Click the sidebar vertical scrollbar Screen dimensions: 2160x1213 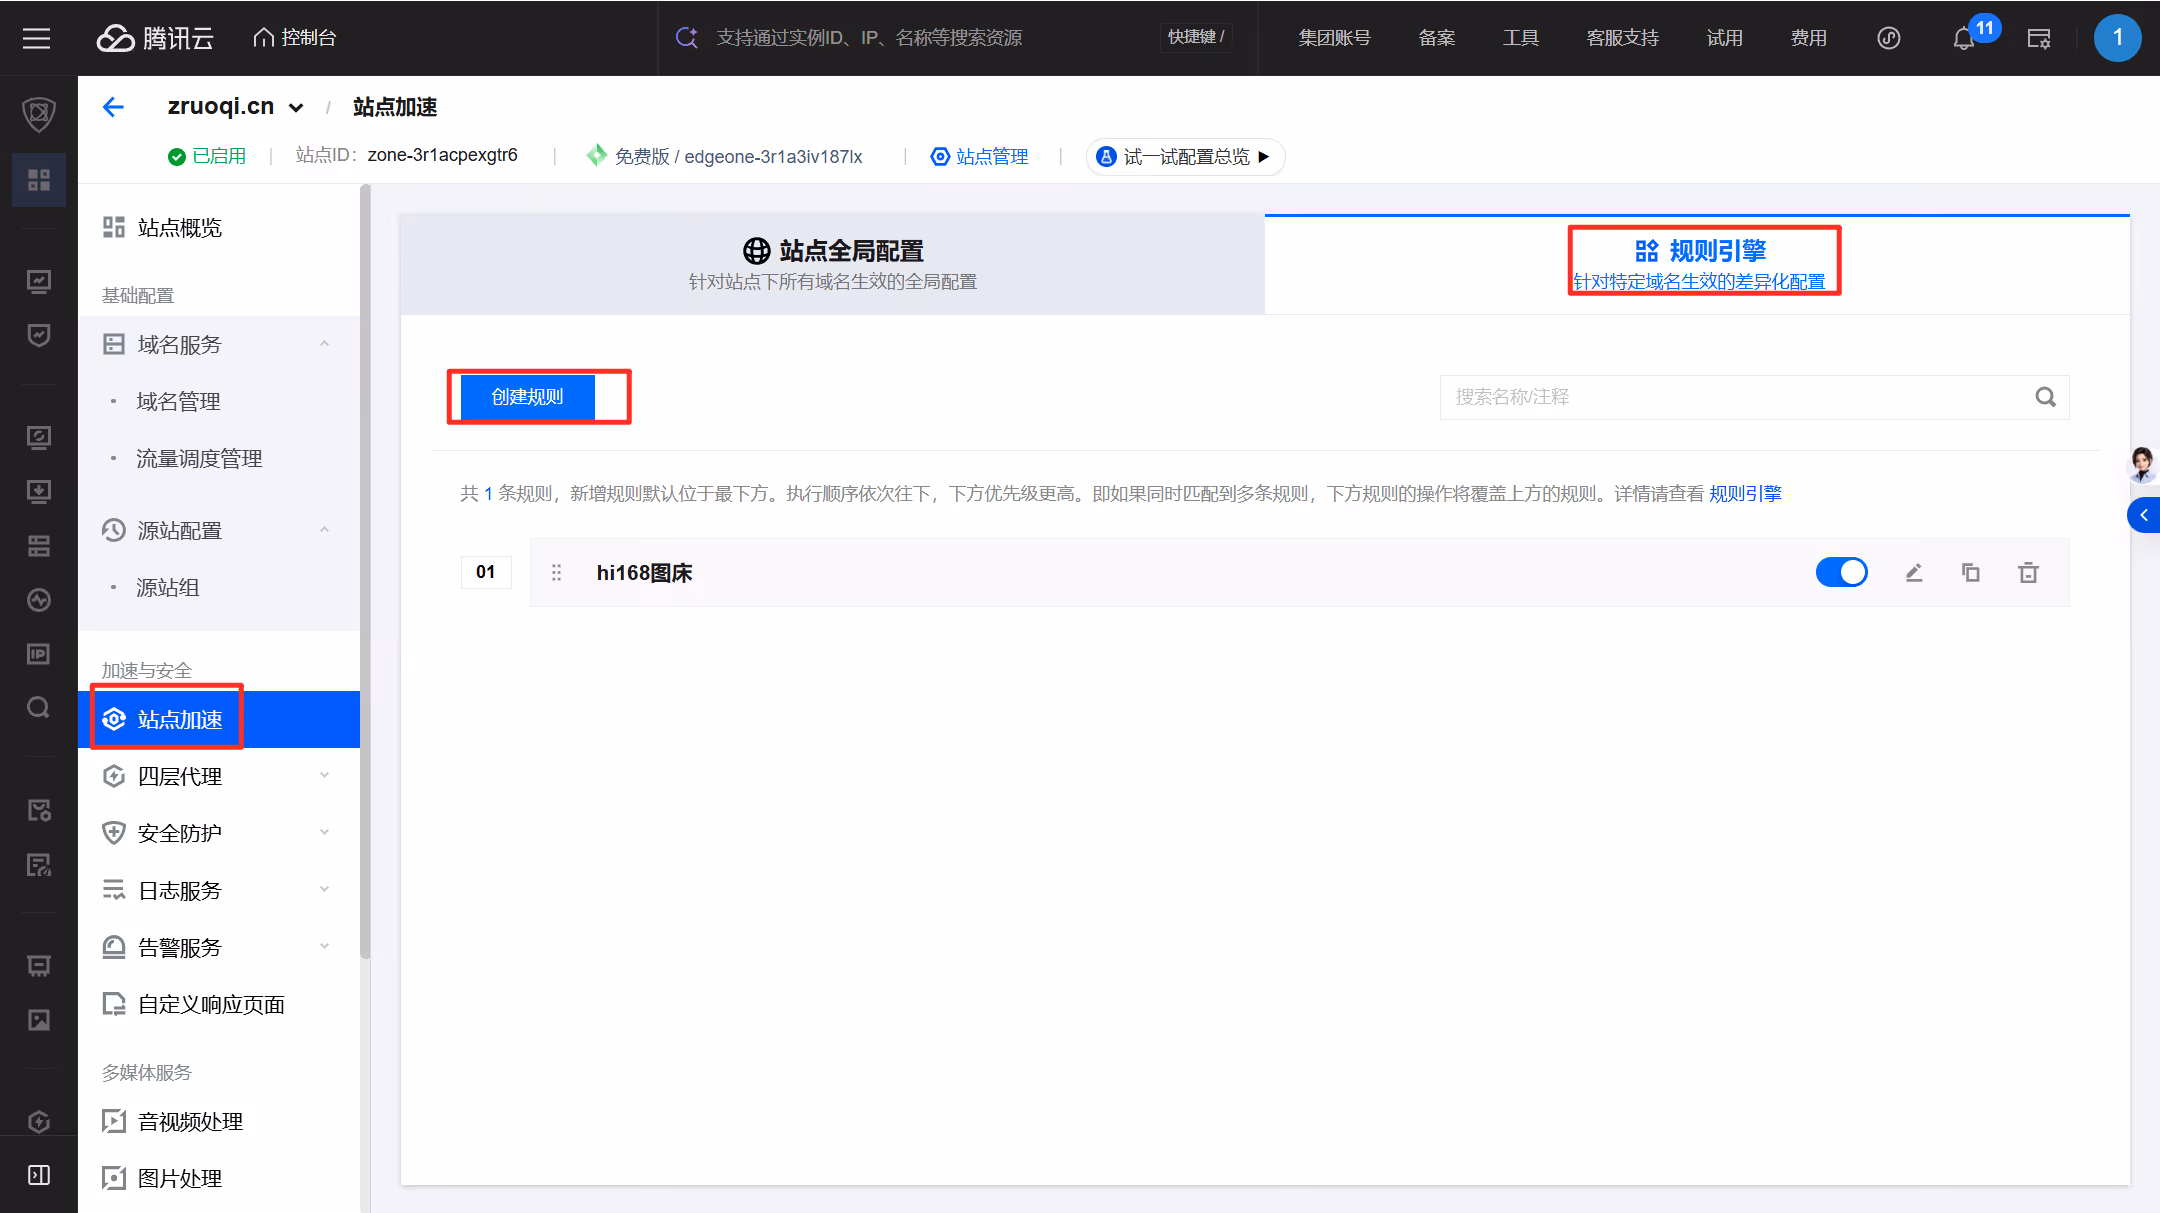365,570
